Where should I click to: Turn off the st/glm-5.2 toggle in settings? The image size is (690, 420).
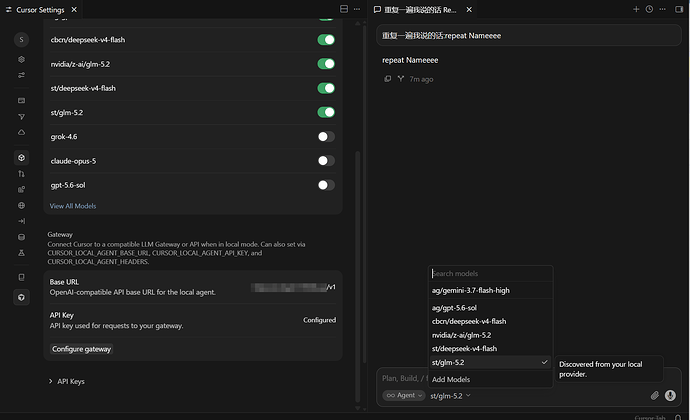click(x=326, y=112)
